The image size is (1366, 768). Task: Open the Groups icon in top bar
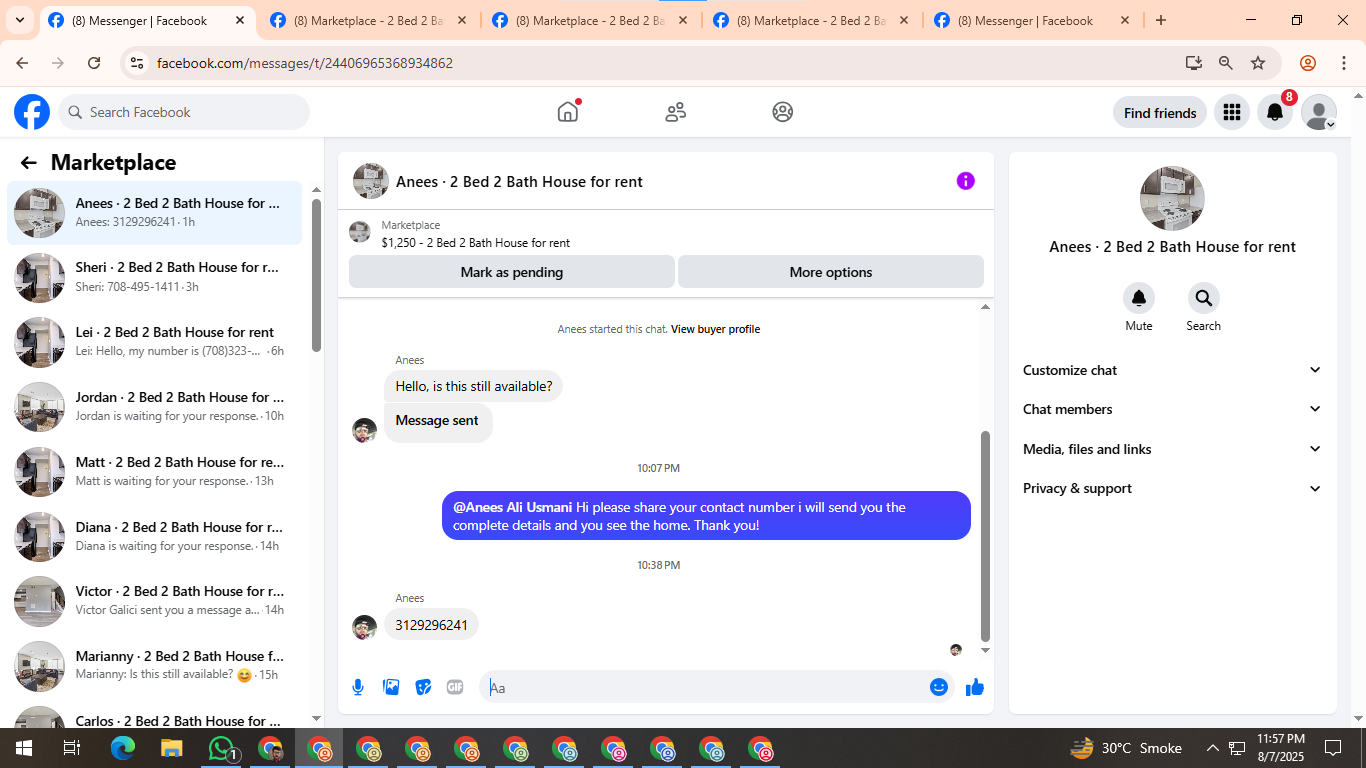point(783,112)
